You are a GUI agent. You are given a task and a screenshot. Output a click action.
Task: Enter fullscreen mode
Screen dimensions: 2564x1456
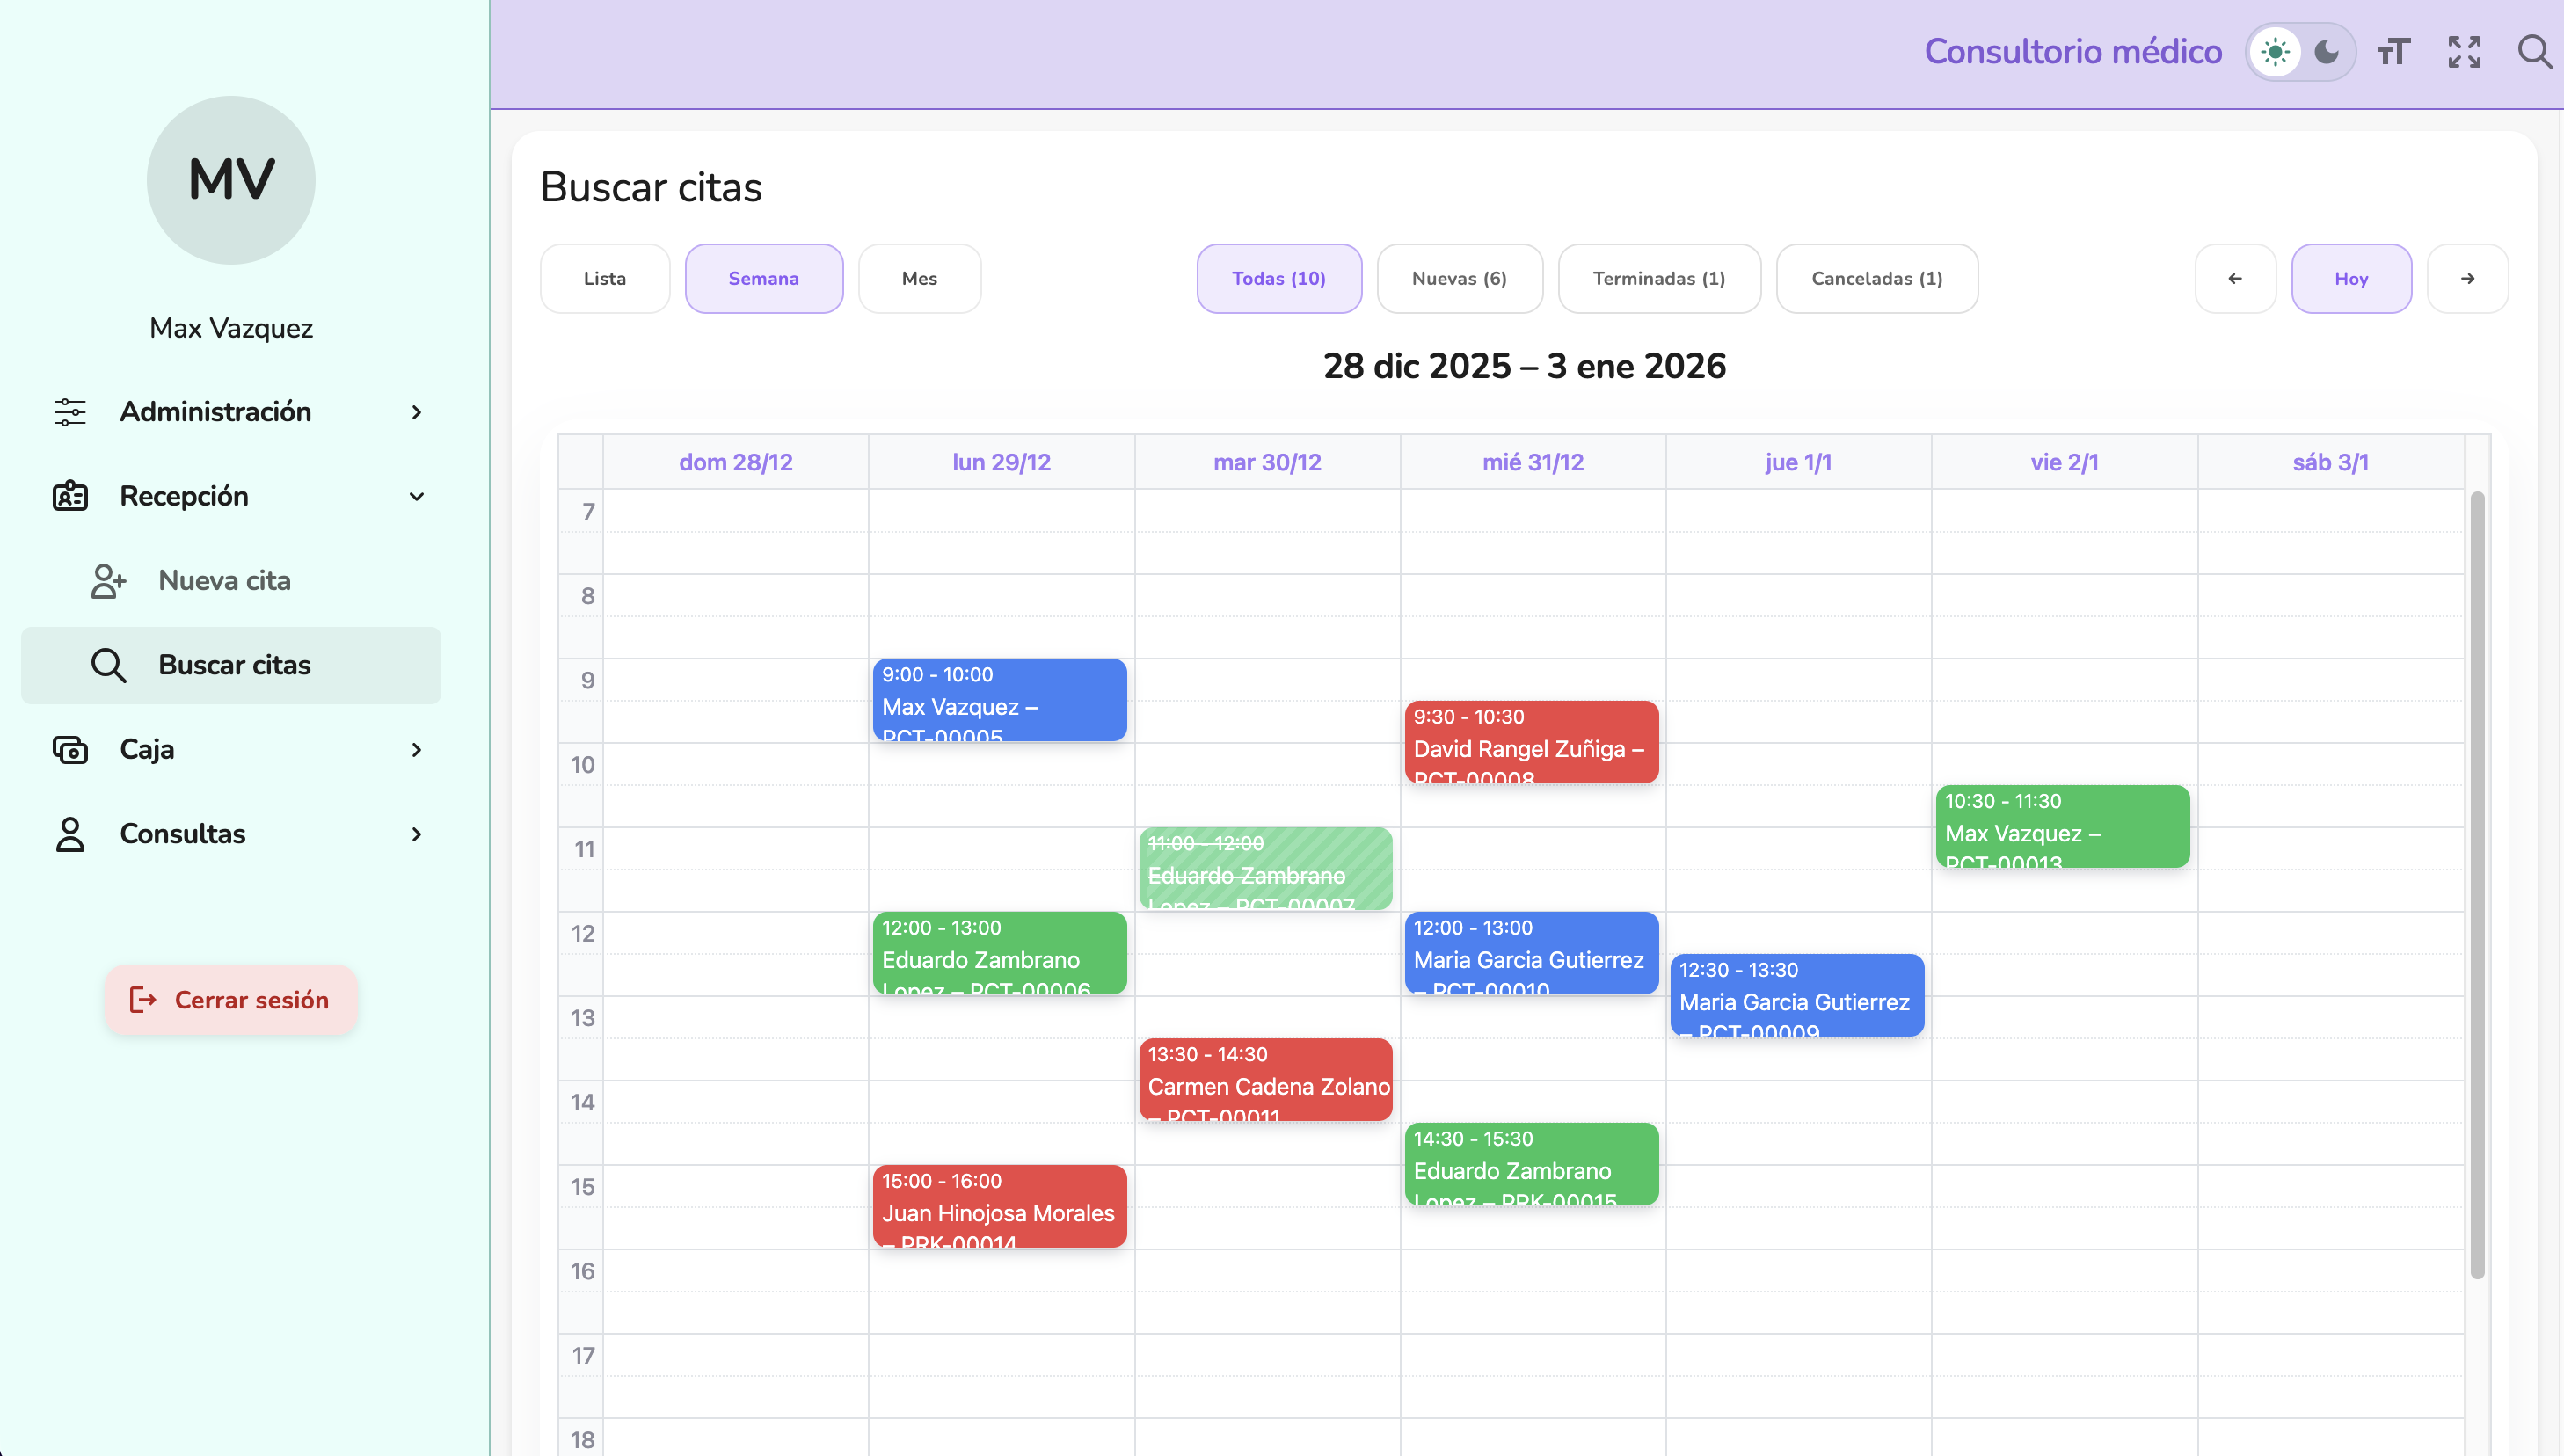2463,51
